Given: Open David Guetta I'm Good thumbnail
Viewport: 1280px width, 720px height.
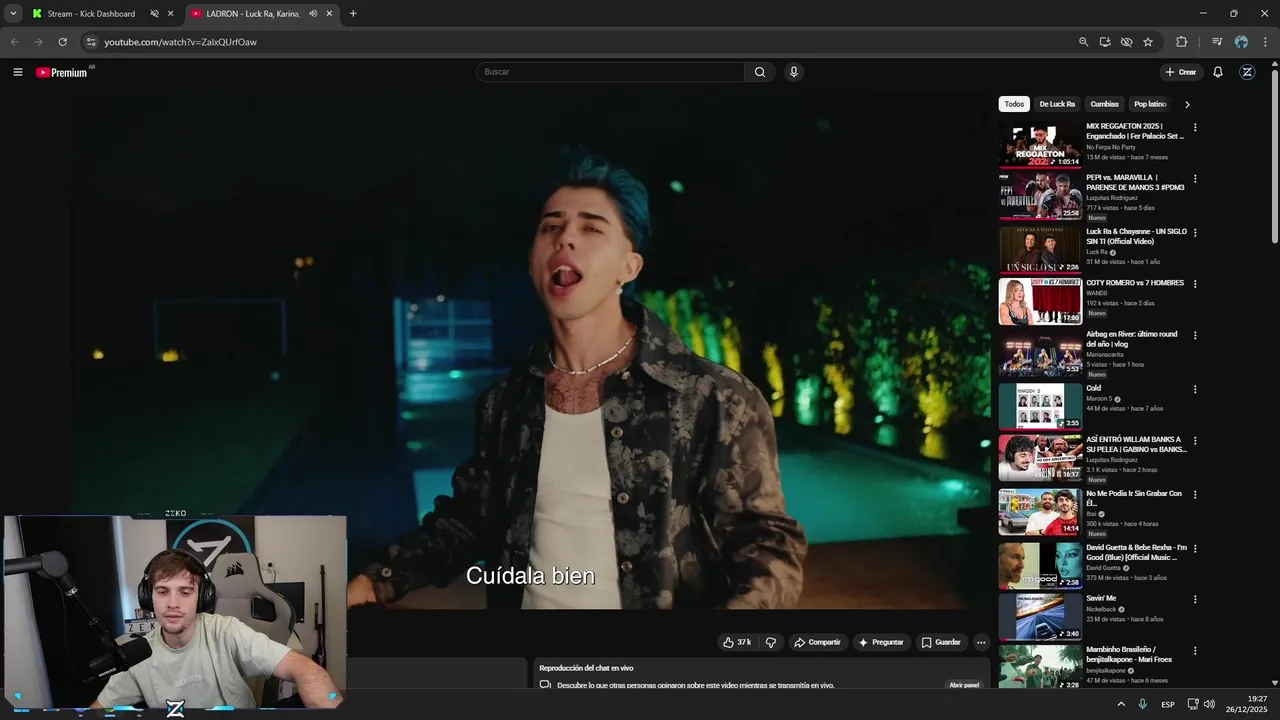Looking at the screenshot, I should click(1040, 565).
